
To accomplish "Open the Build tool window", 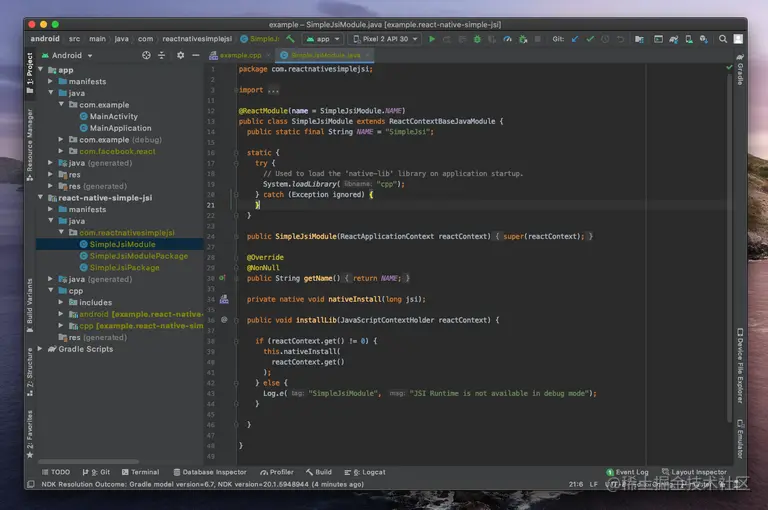I will (x=319, y=472).
